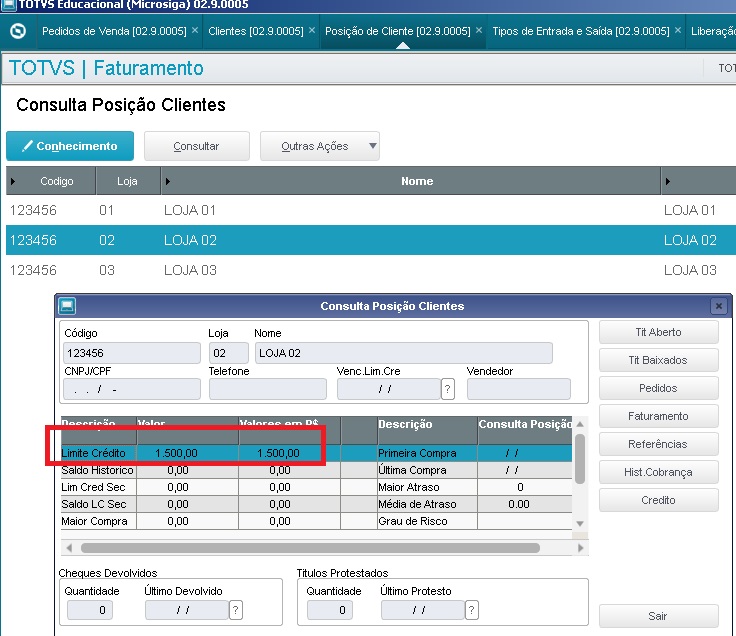The image size is (736, 636).
Task: Click the Consultar button
Action: click(x=196, y=146)
